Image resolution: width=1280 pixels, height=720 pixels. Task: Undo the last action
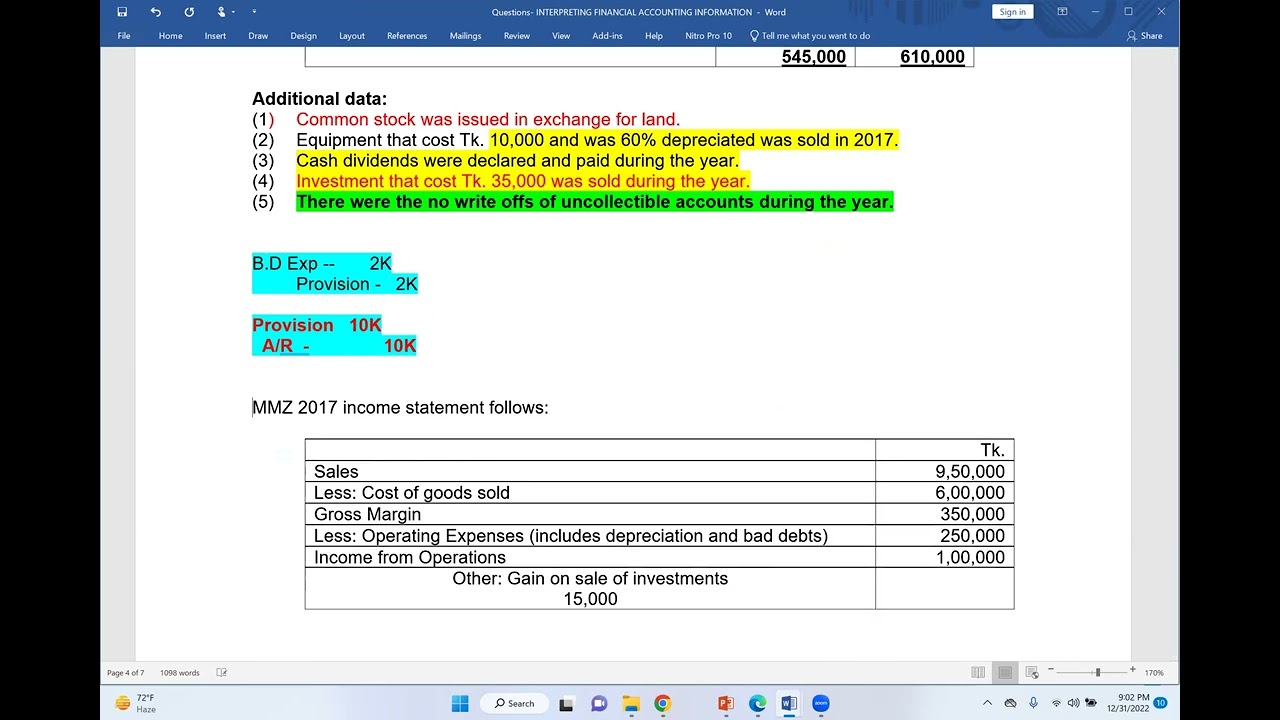tap(155, 12)
